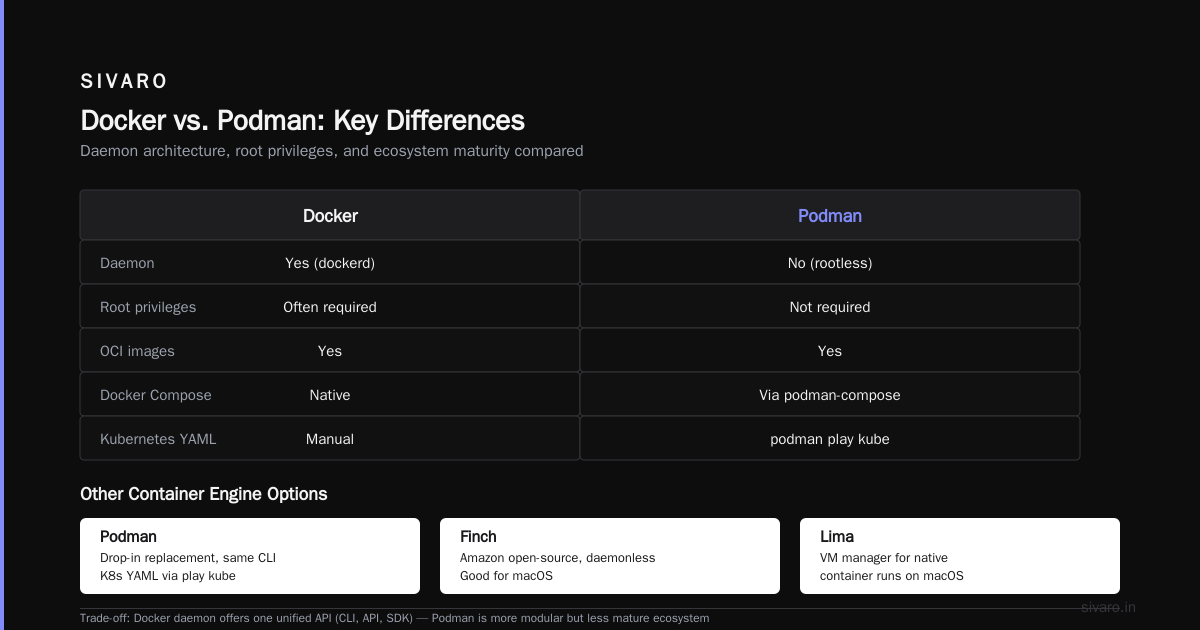The height and width of the screenshot is (630, 1200).
Task: Open the Lima card title
Action: pyautogui.click(x=837, y=537)
